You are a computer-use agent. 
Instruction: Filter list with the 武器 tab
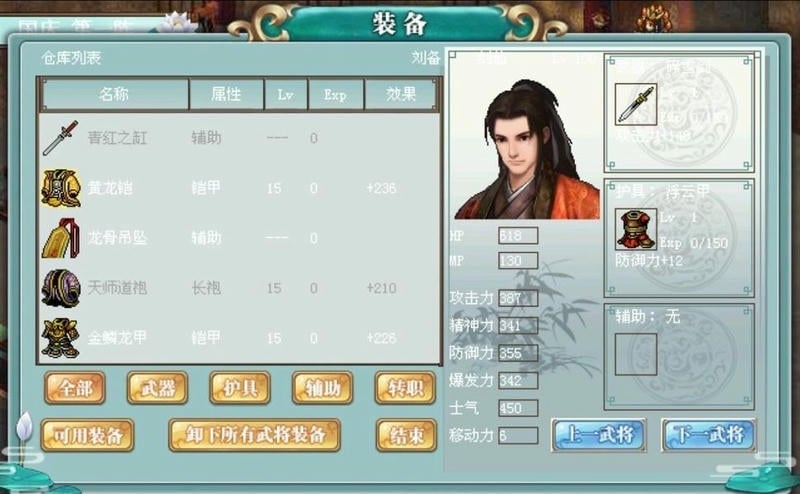(x=158, y=388)
